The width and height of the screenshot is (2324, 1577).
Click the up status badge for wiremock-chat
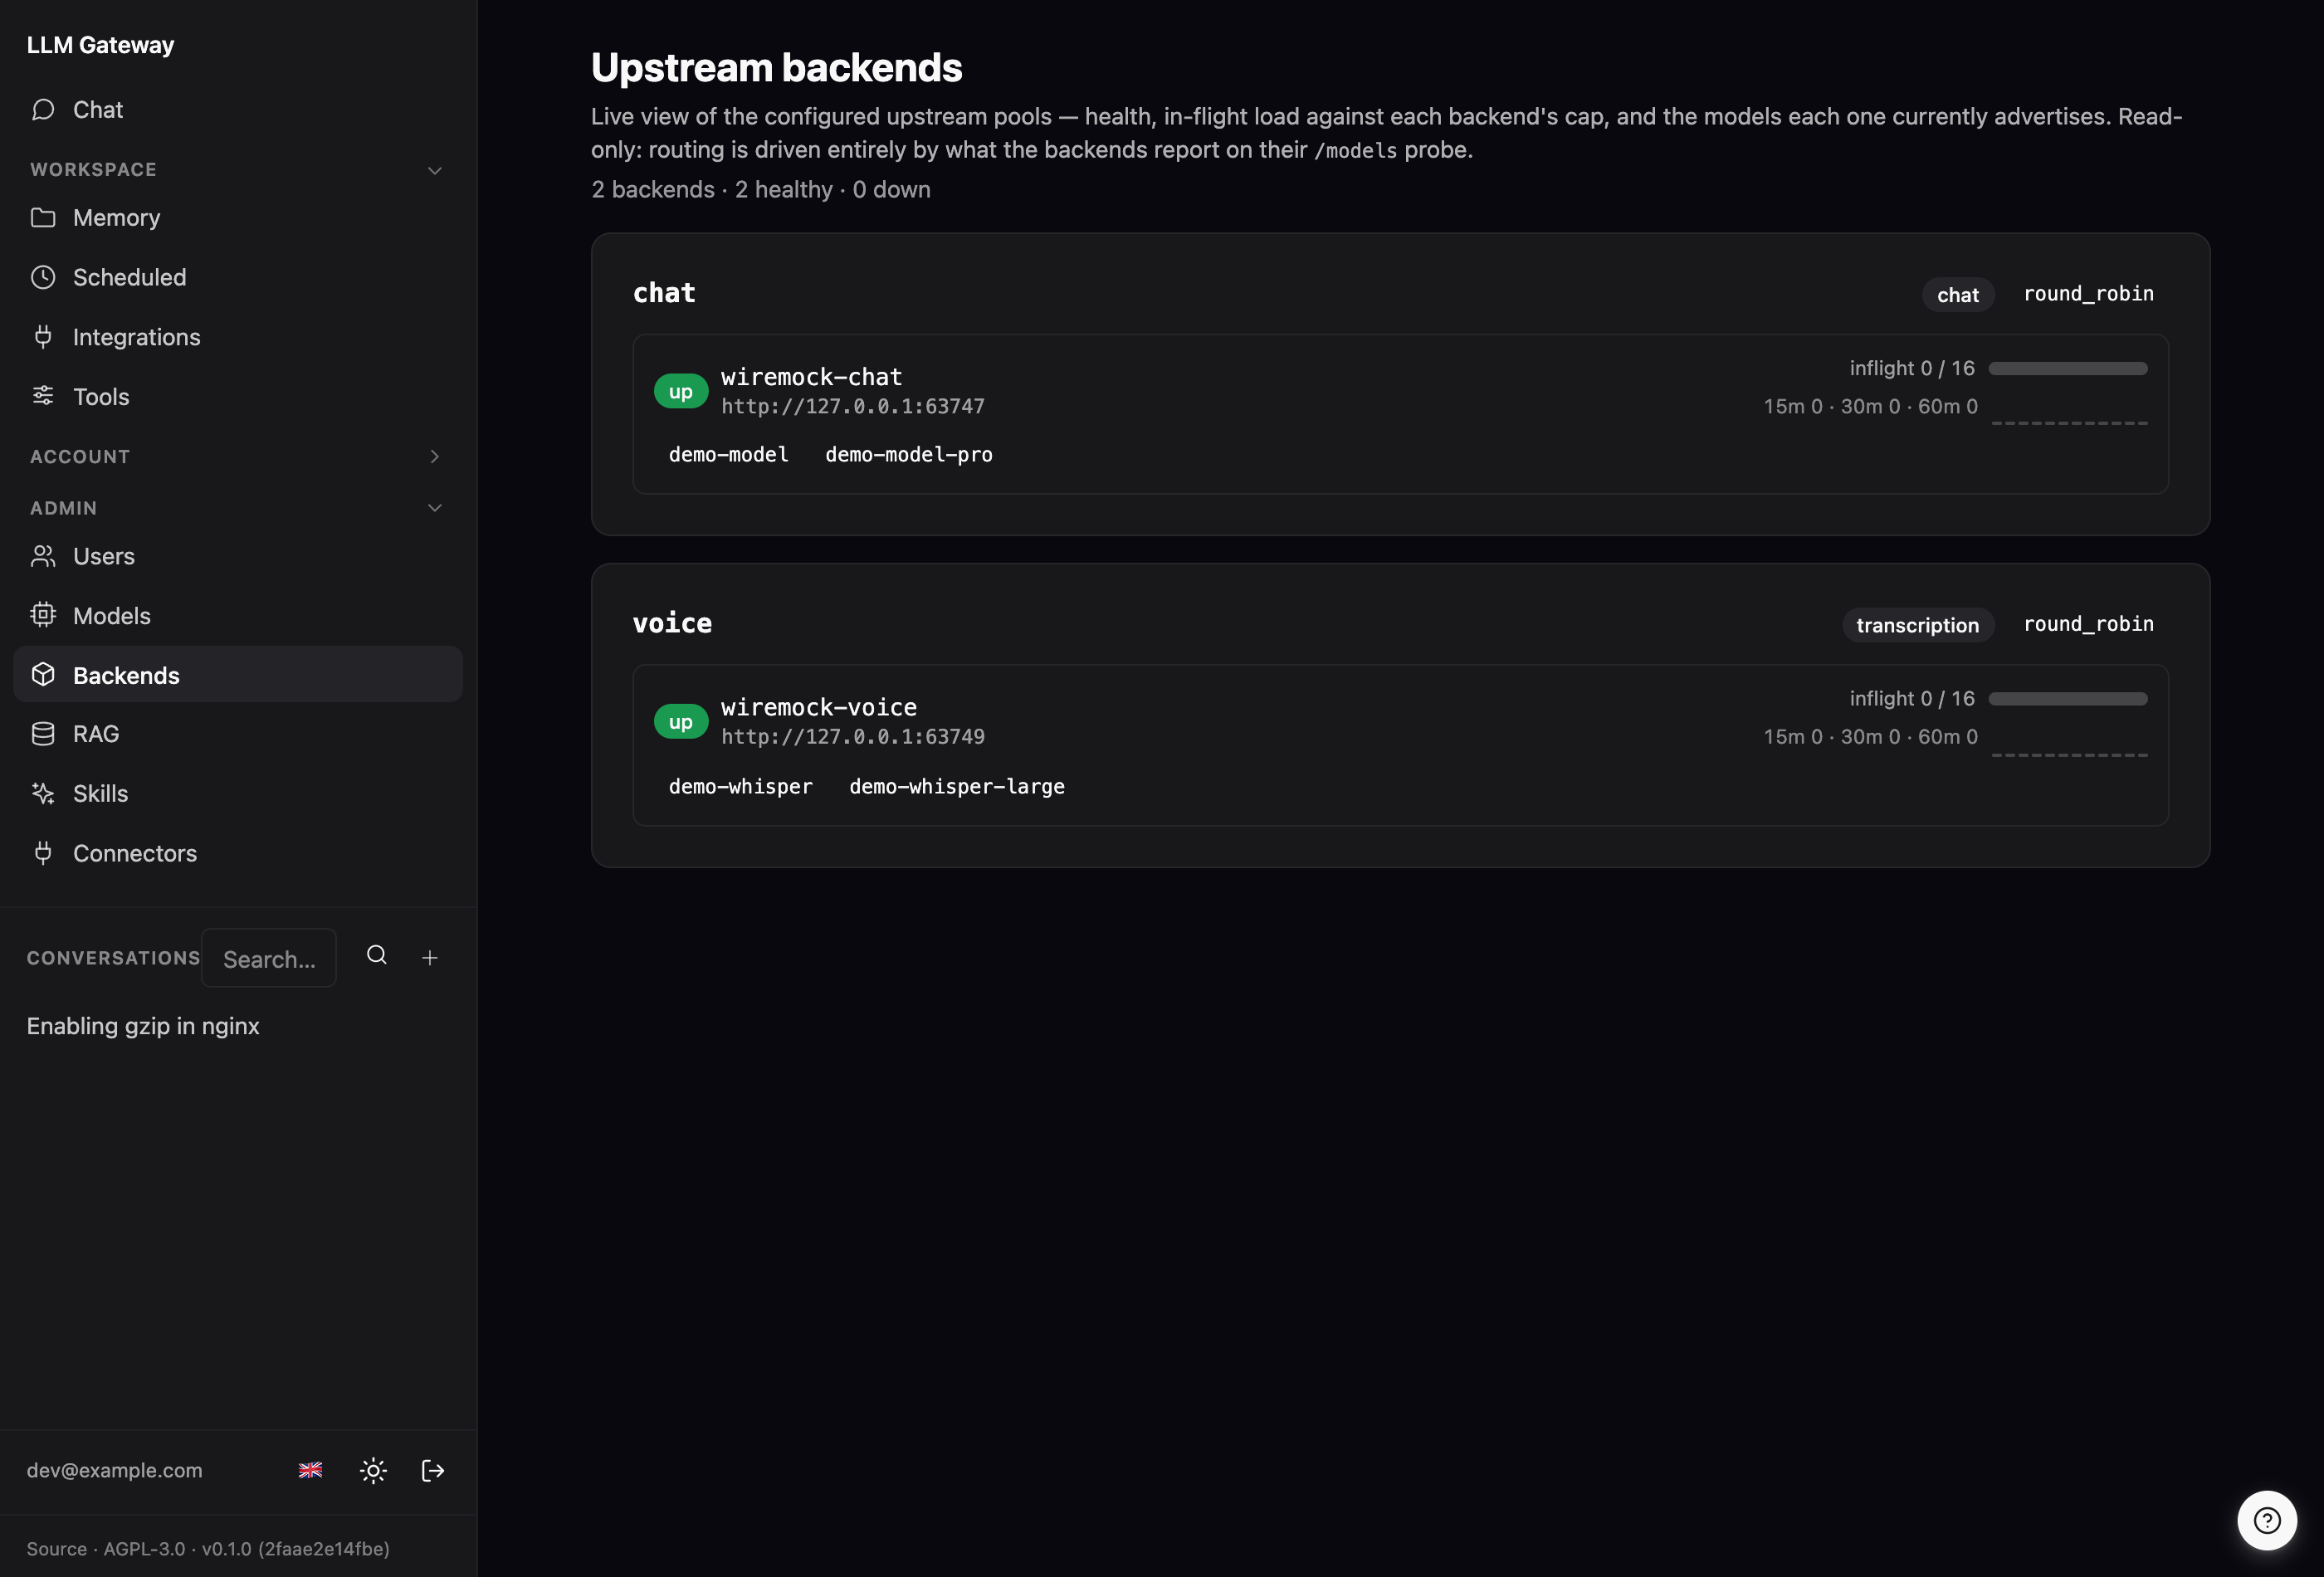click(681, 391)
